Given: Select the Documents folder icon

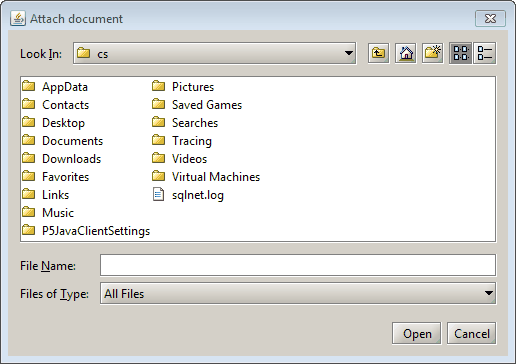Looking at the screenshot, I should [29, 140].
